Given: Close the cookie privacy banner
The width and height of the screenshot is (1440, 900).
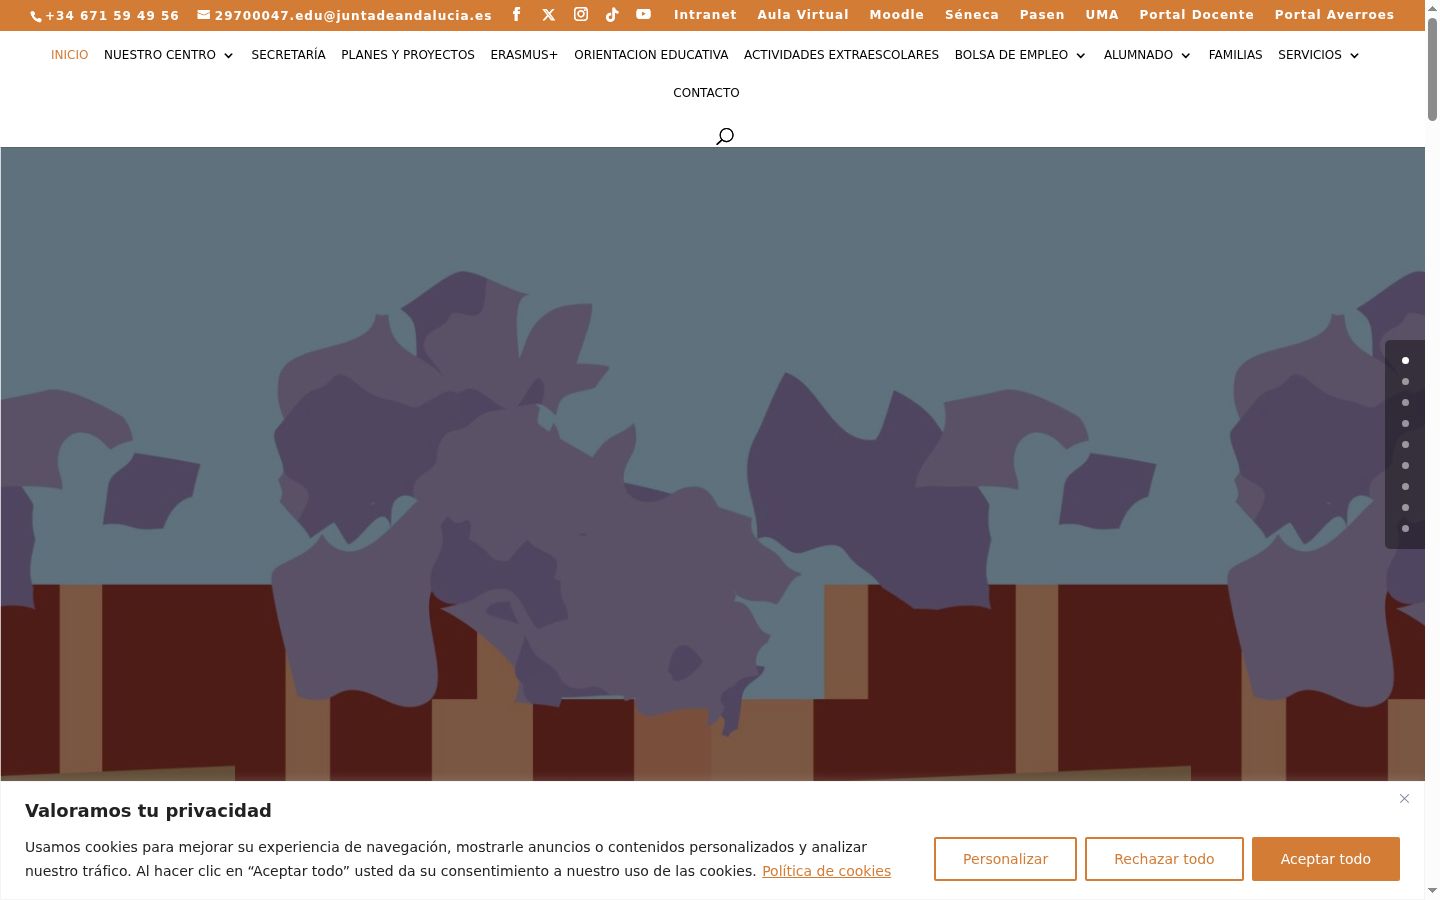Looking at the screenshot, I should pos(1404,798).
